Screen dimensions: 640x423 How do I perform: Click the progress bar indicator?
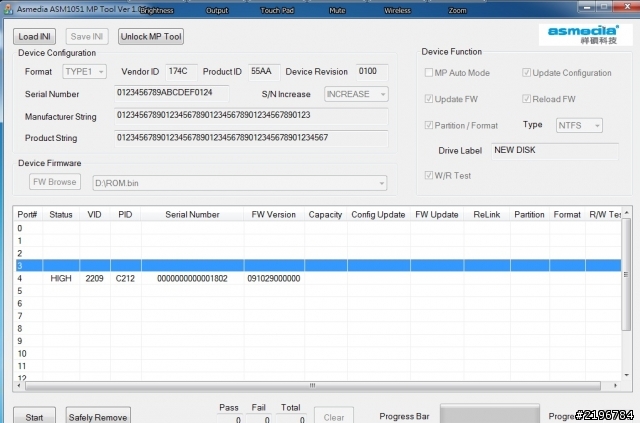[490, 414]
